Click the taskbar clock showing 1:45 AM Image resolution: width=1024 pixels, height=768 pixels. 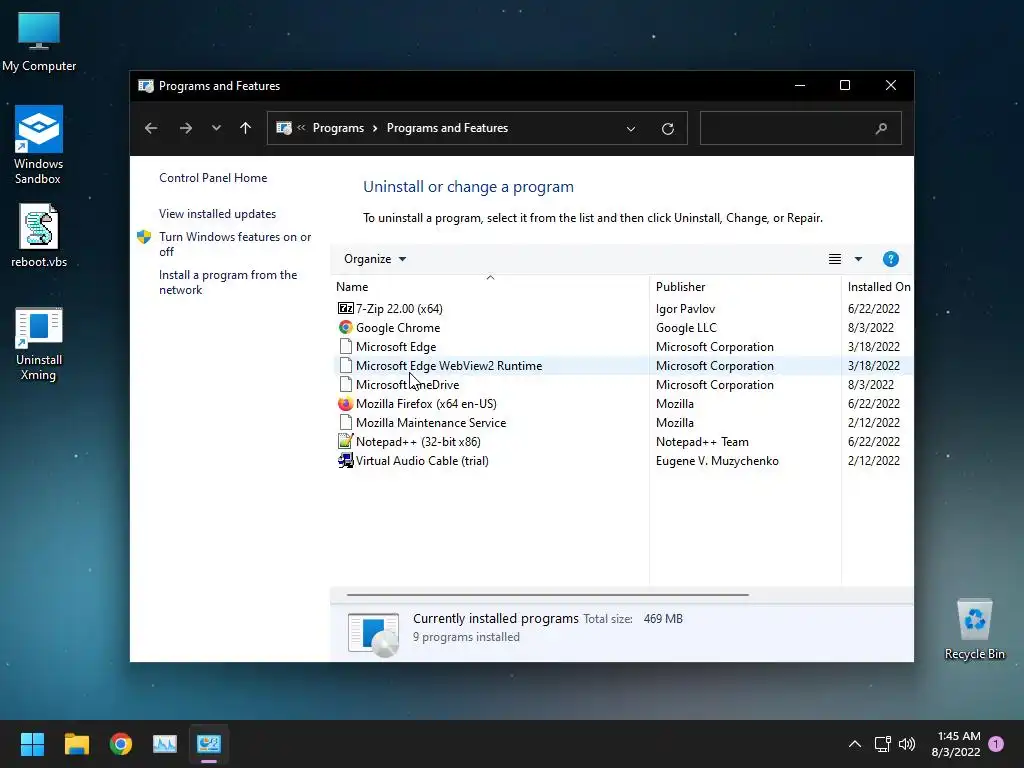click(x=956, y=744)
